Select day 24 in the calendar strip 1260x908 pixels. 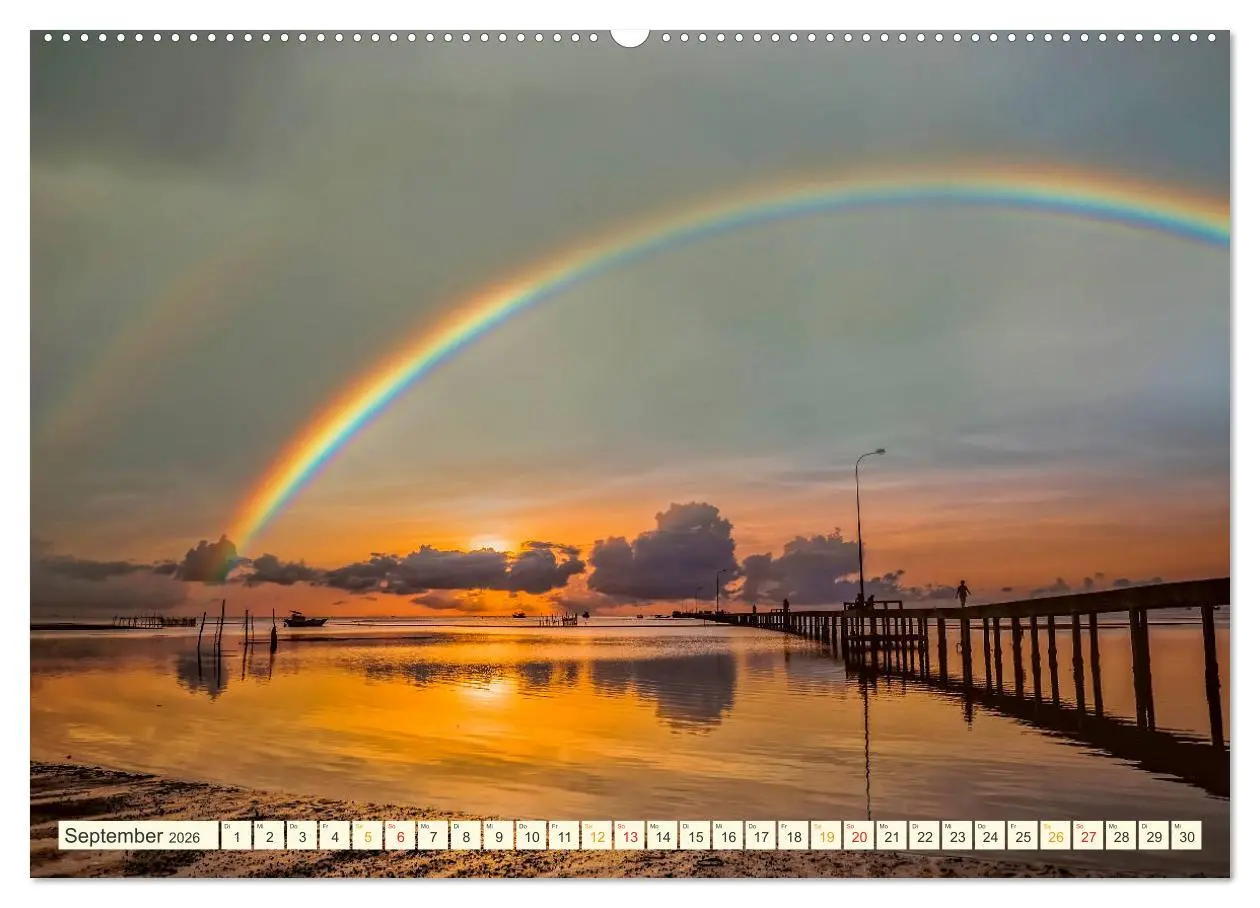(x=990, y=836)
